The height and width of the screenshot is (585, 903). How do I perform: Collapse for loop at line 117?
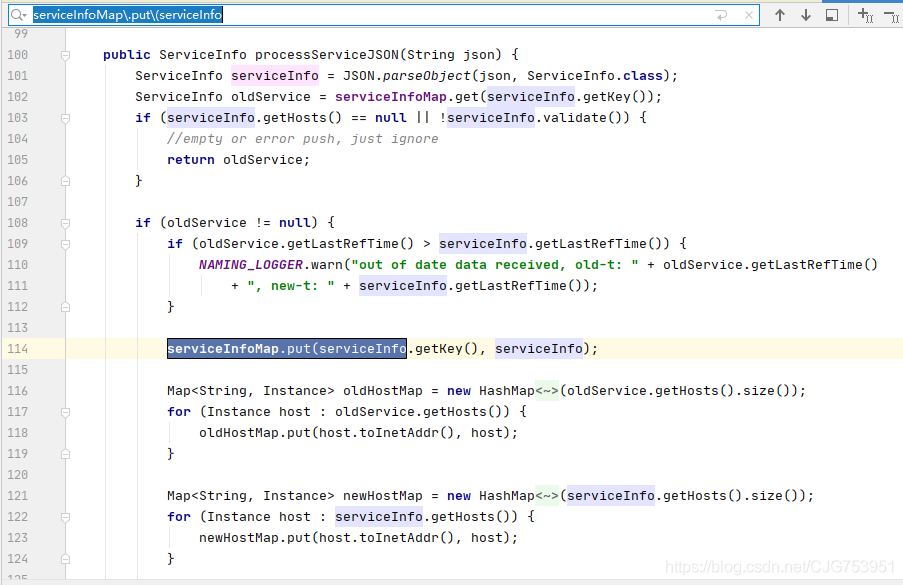65,412
